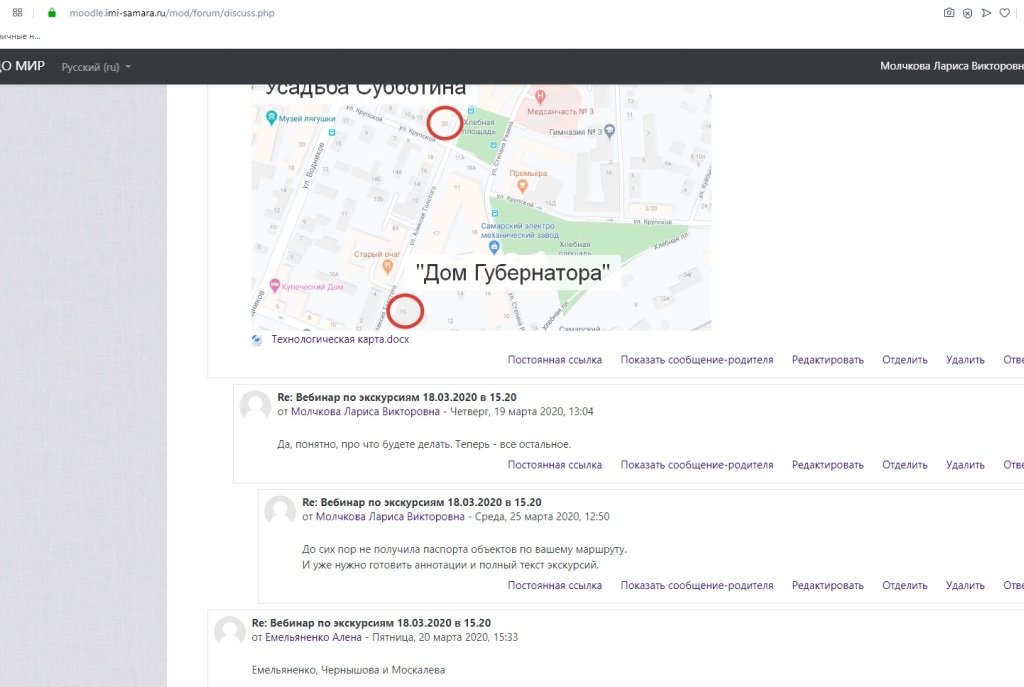Click text Емельяненко, Чернышова и Москалева
1024x687 pixels.
(x=348, y=670)
